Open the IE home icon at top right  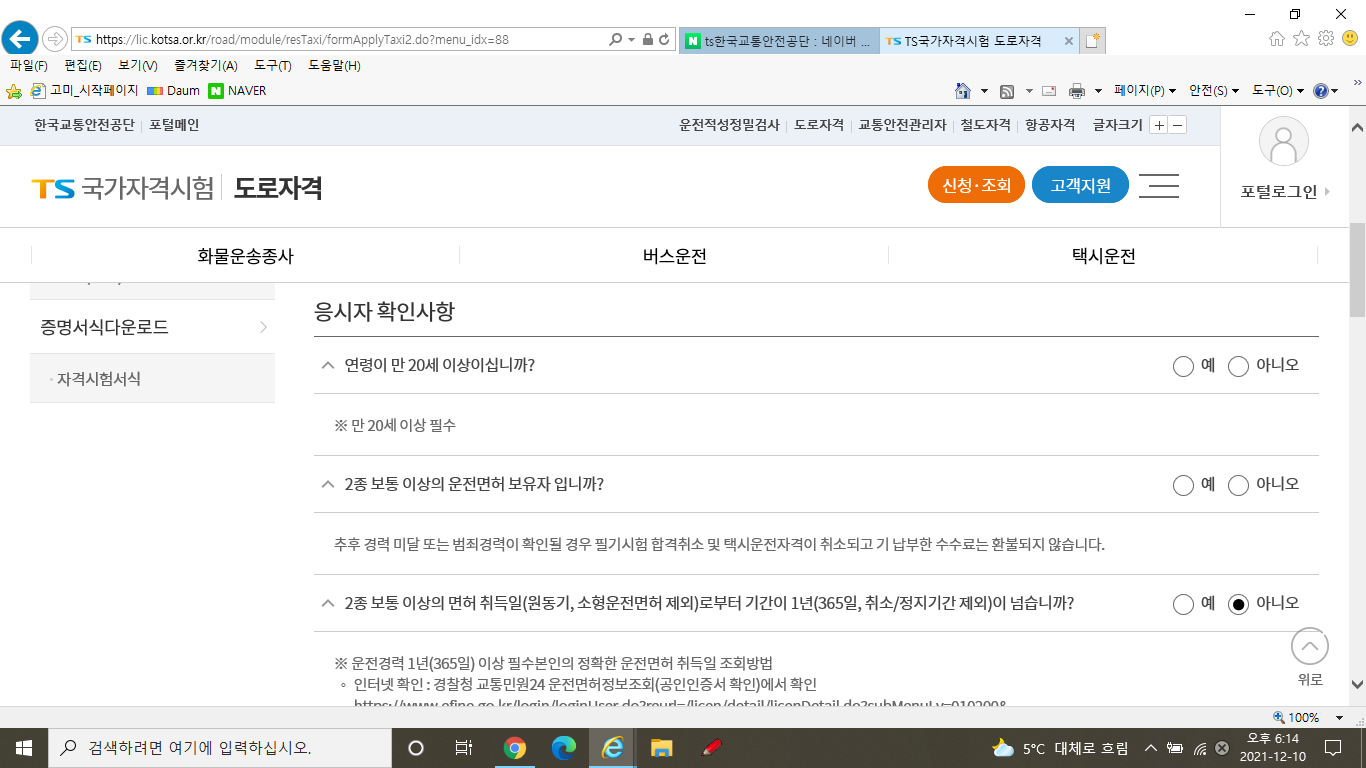pyautogui.click(x=1277, y=39)
